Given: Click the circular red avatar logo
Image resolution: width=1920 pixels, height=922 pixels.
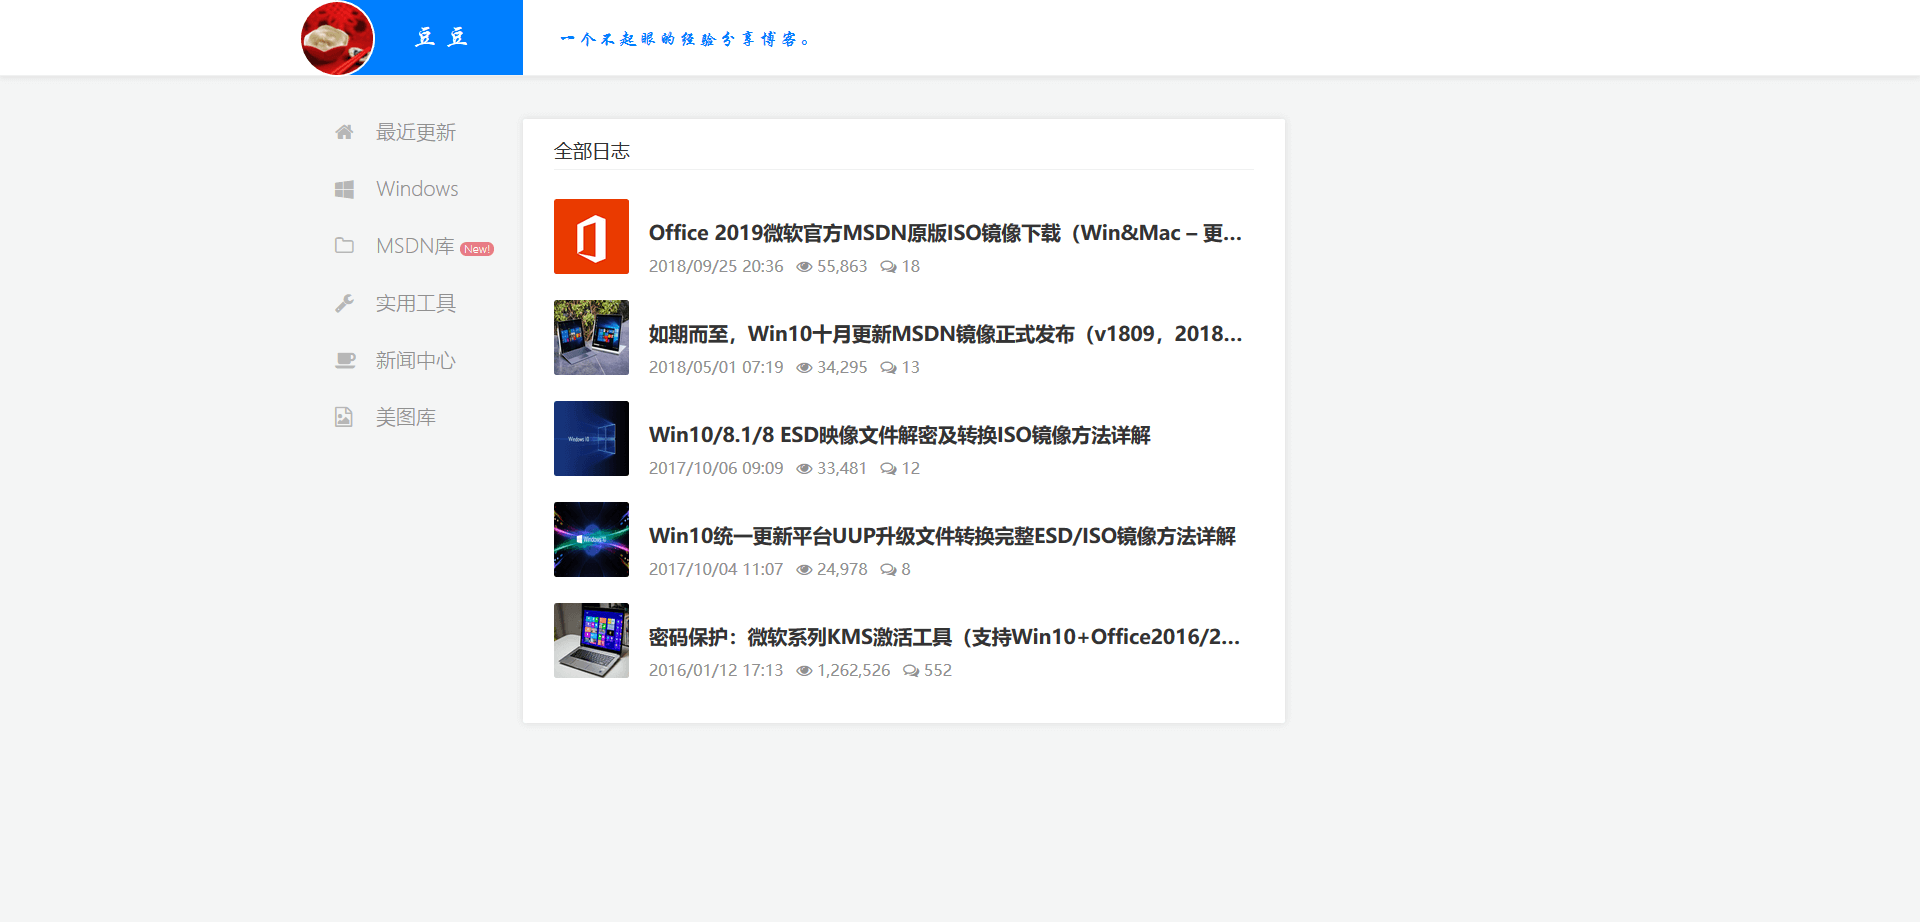Looking at the screenshot, I should (337, 37).
